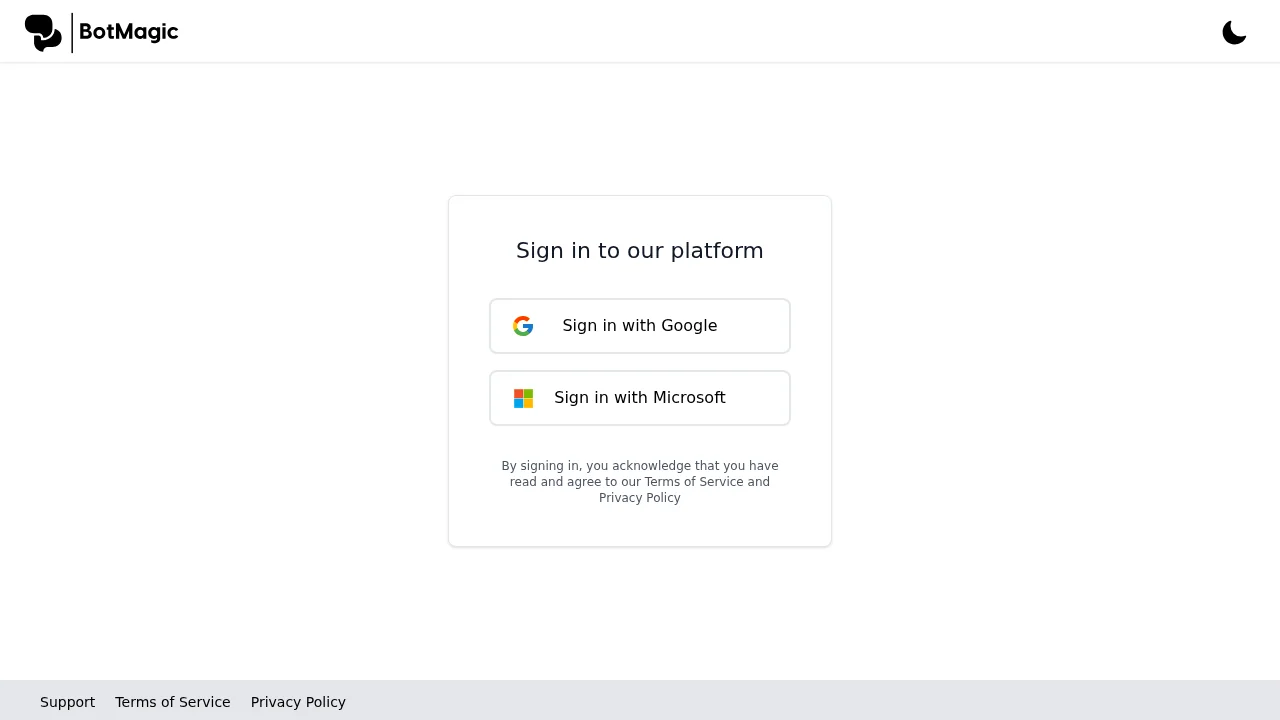Screen dimensions: 1280x720
Task: Select Support in the footer bar
Action: [67, 701]
